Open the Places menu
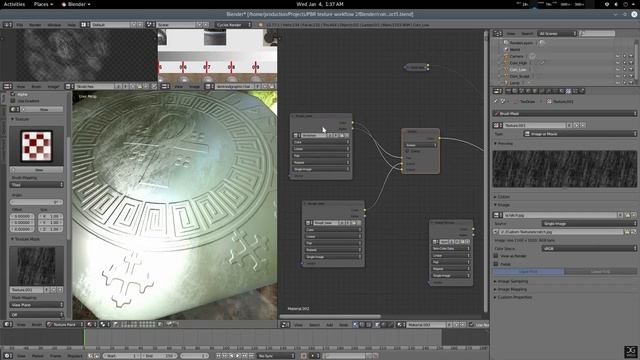The width and height of the screenshot is (640, 360). click(43, 4)
